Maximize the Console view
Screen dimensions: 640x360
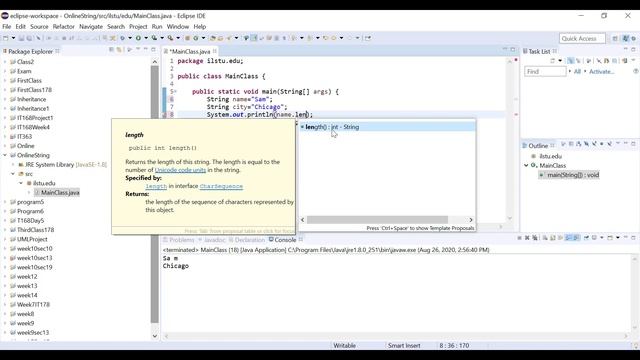(x=633, y=238)
